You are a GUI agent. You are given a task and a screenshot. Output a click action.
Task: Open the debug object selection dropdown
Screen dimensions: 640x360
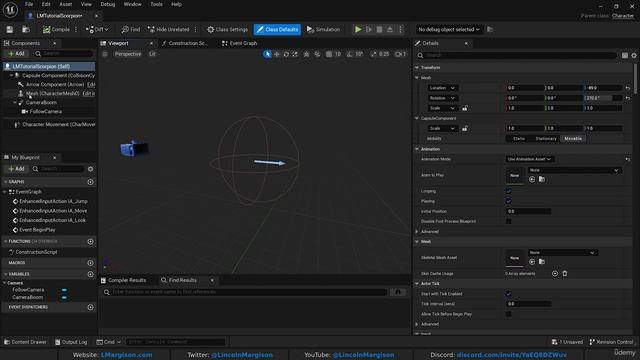tap(449, 29)
